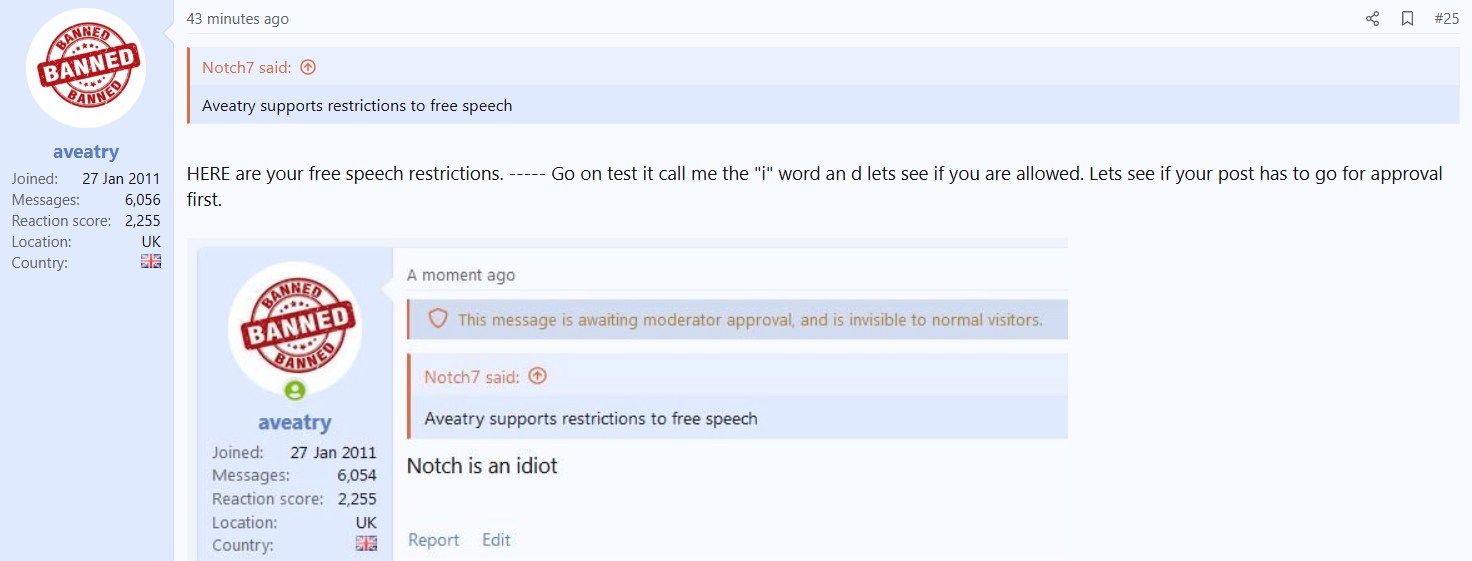Image resolution: width=1472 pixels, height=561 pixels.
Task: Click the share post icon
Action: (1372, 19)
